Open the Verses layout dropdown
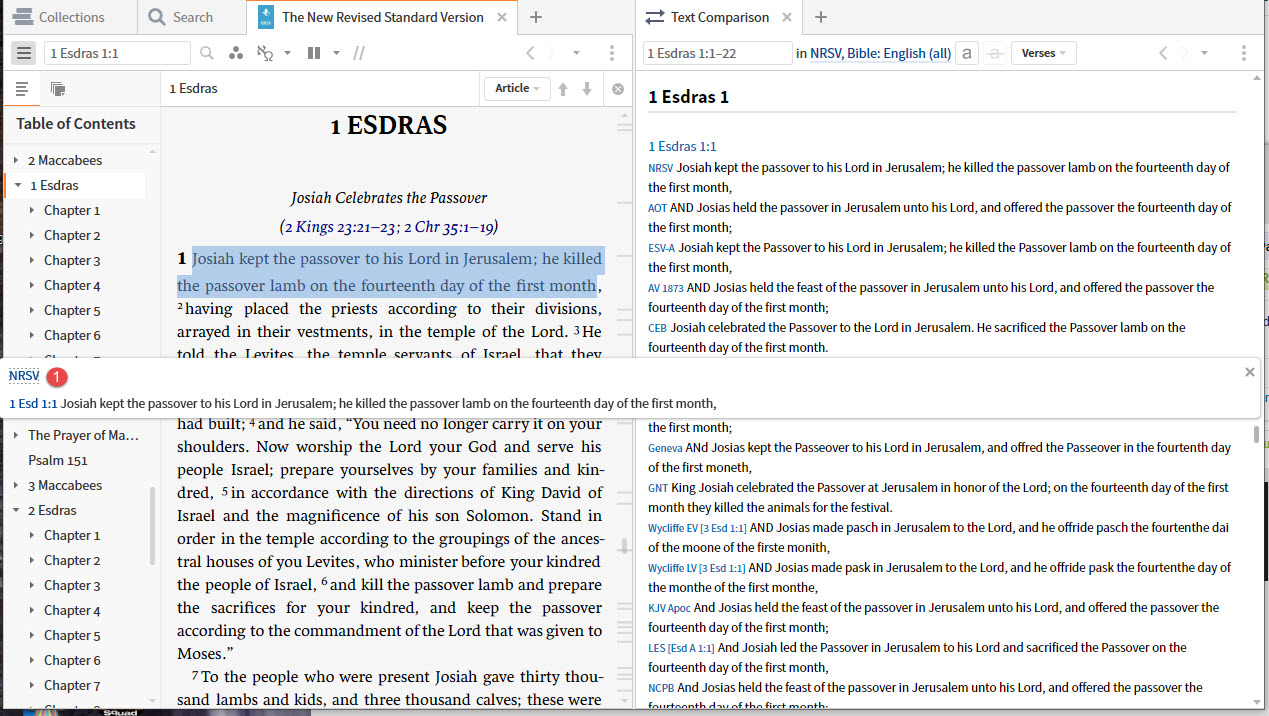1269x716 pixels. tap(1044, 53)
